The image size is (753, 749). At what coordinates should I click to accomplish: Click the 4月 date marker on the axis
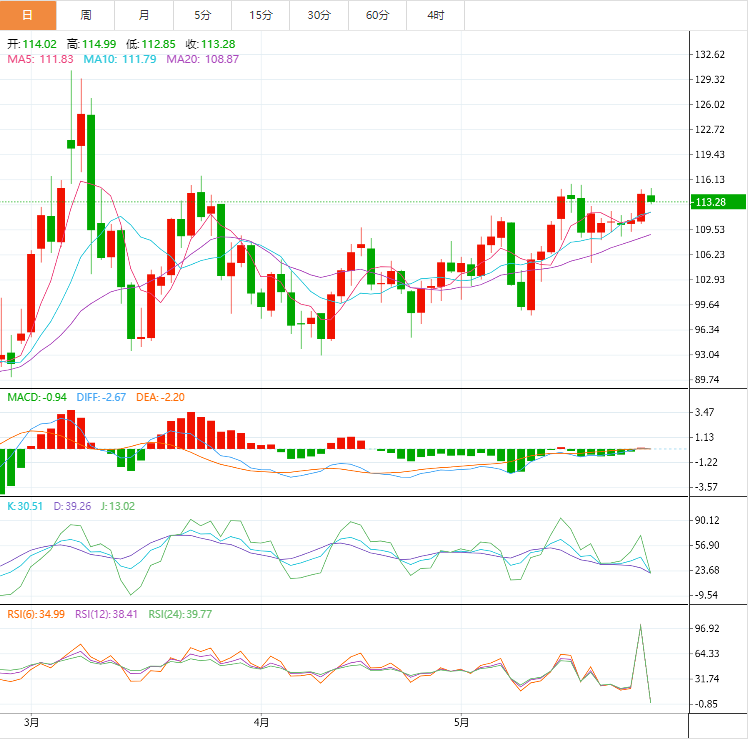262,721
